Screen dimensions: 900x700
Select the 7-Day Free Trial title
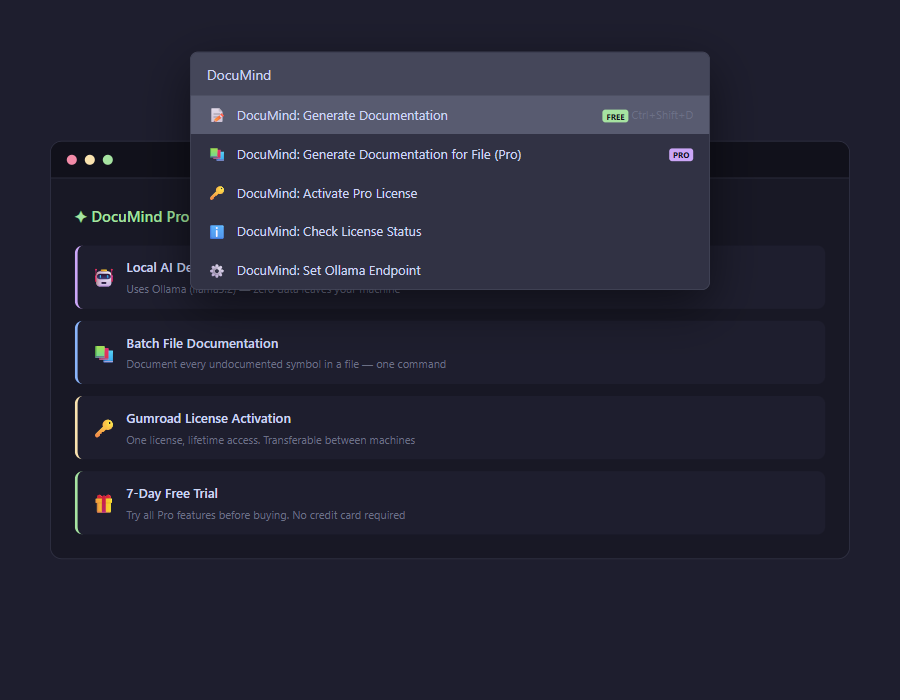coord(172,493)
